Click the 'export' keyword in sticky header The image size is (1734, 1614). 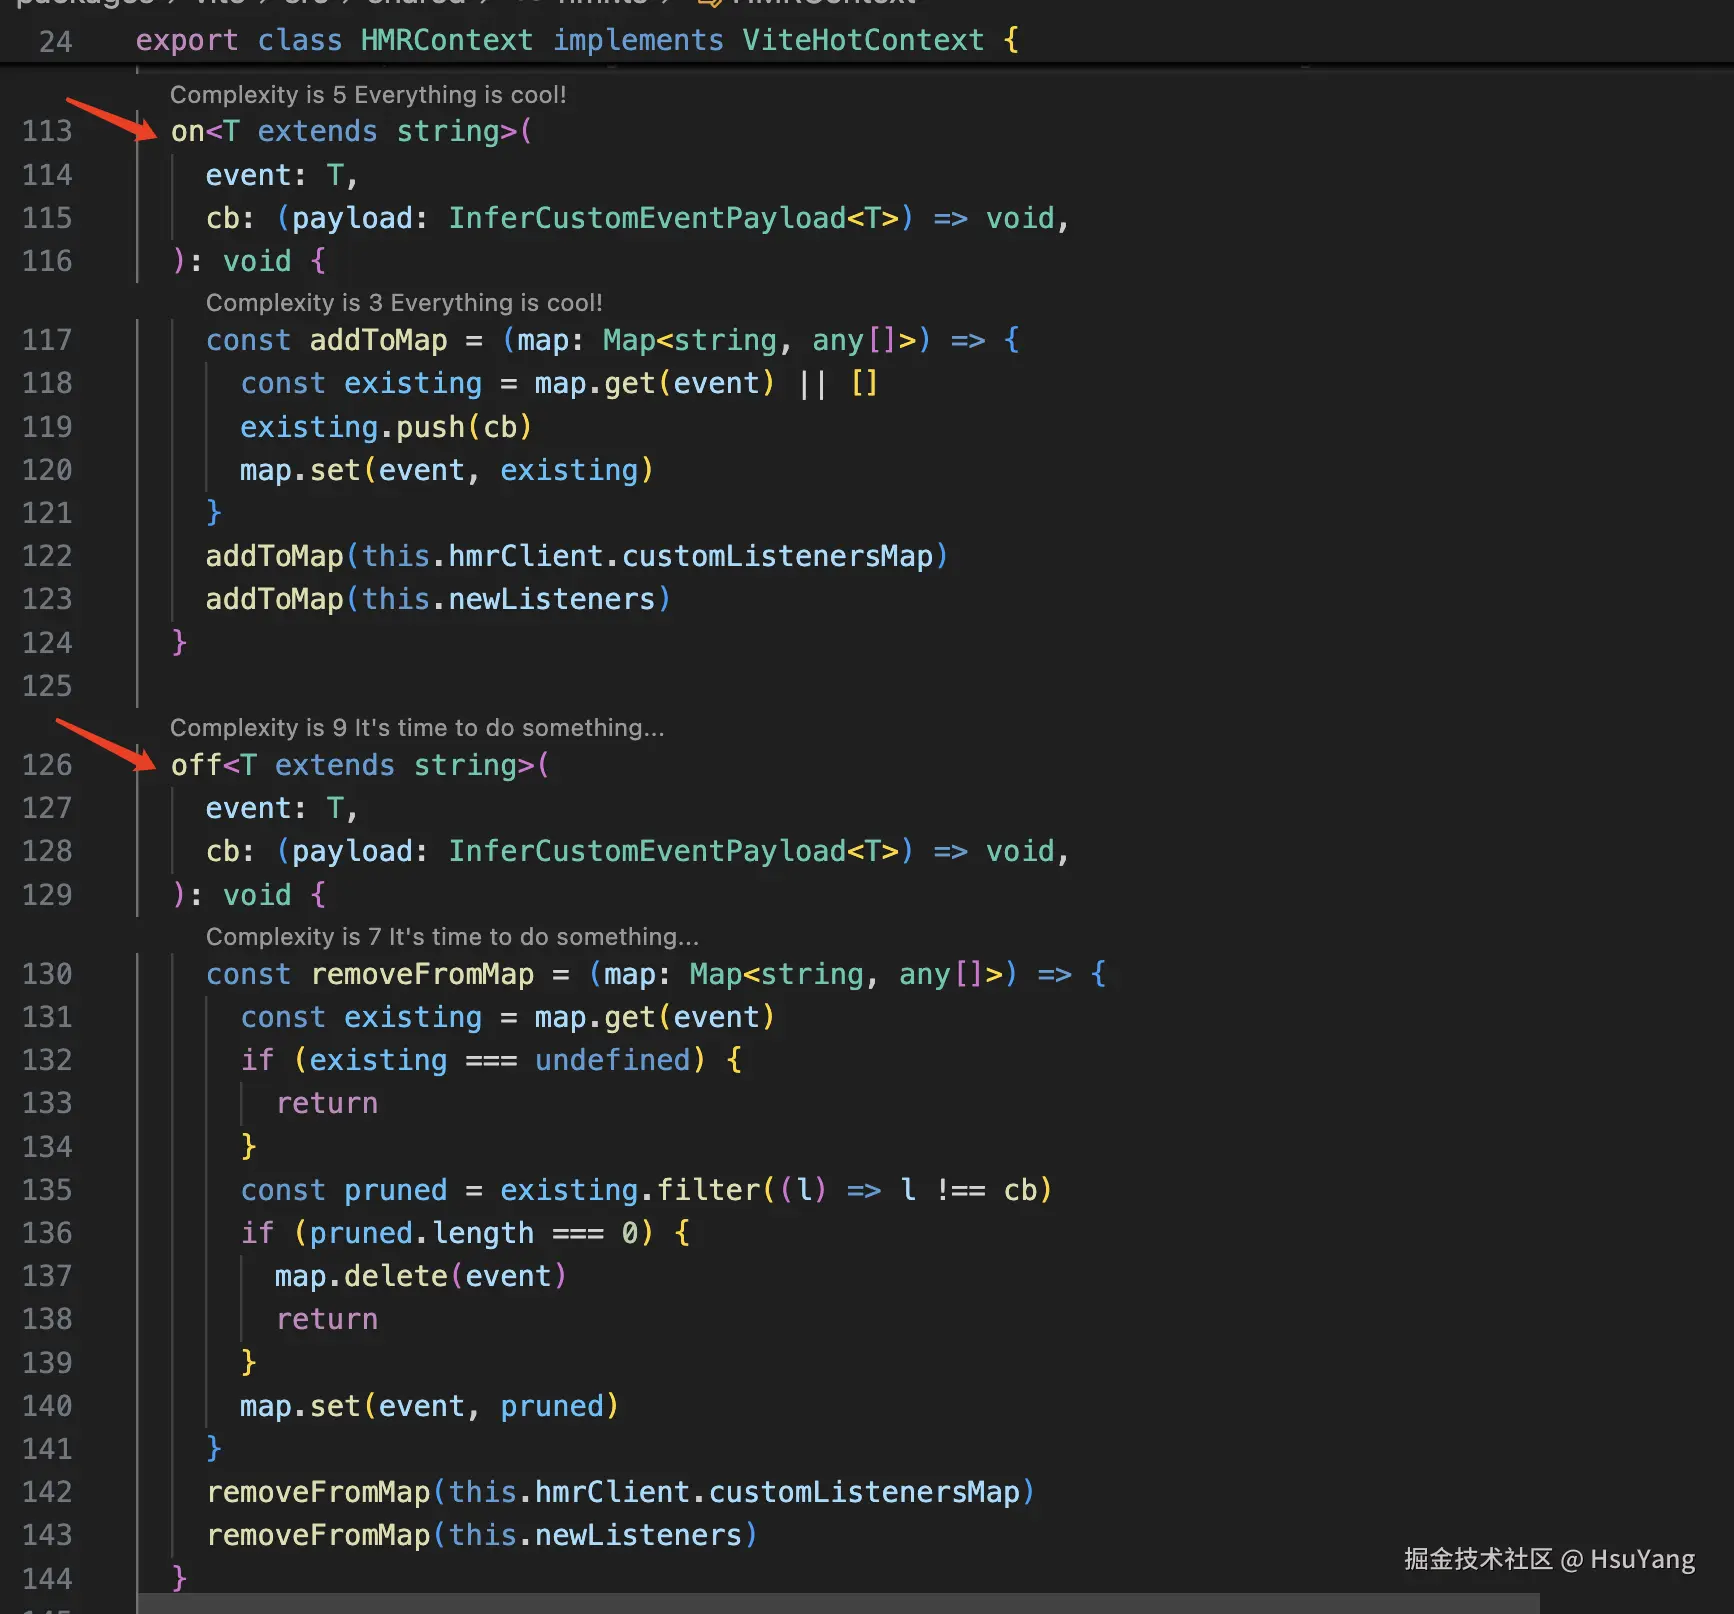click(187, 41)
